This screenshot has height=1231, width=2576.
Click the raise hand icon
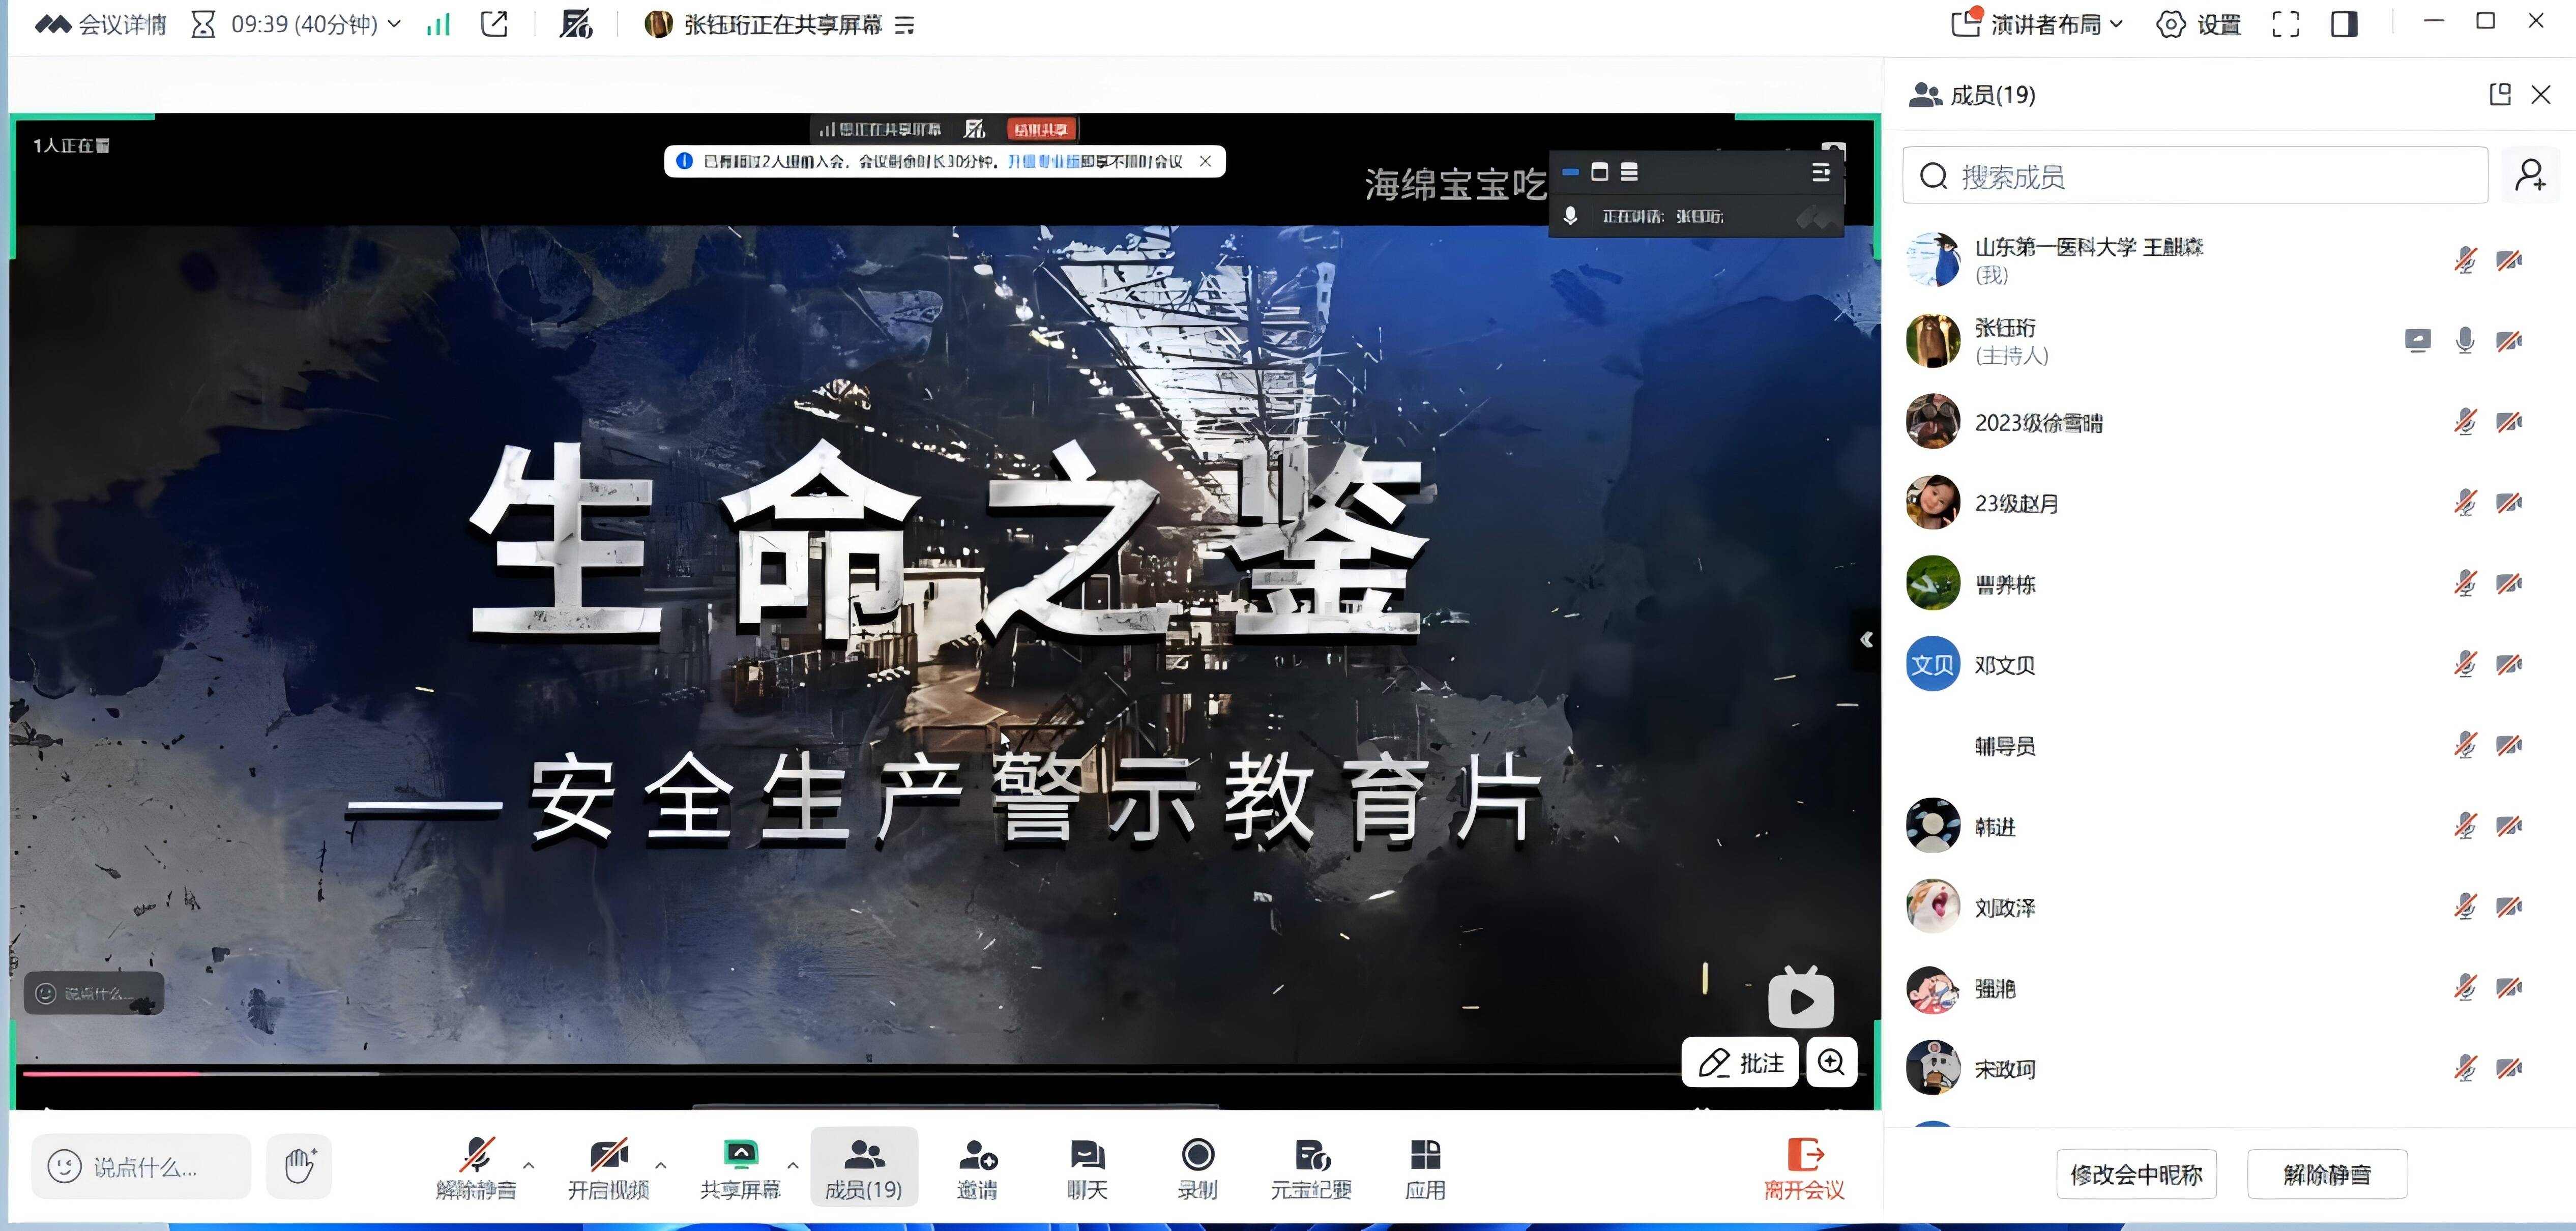(299, 1165)
